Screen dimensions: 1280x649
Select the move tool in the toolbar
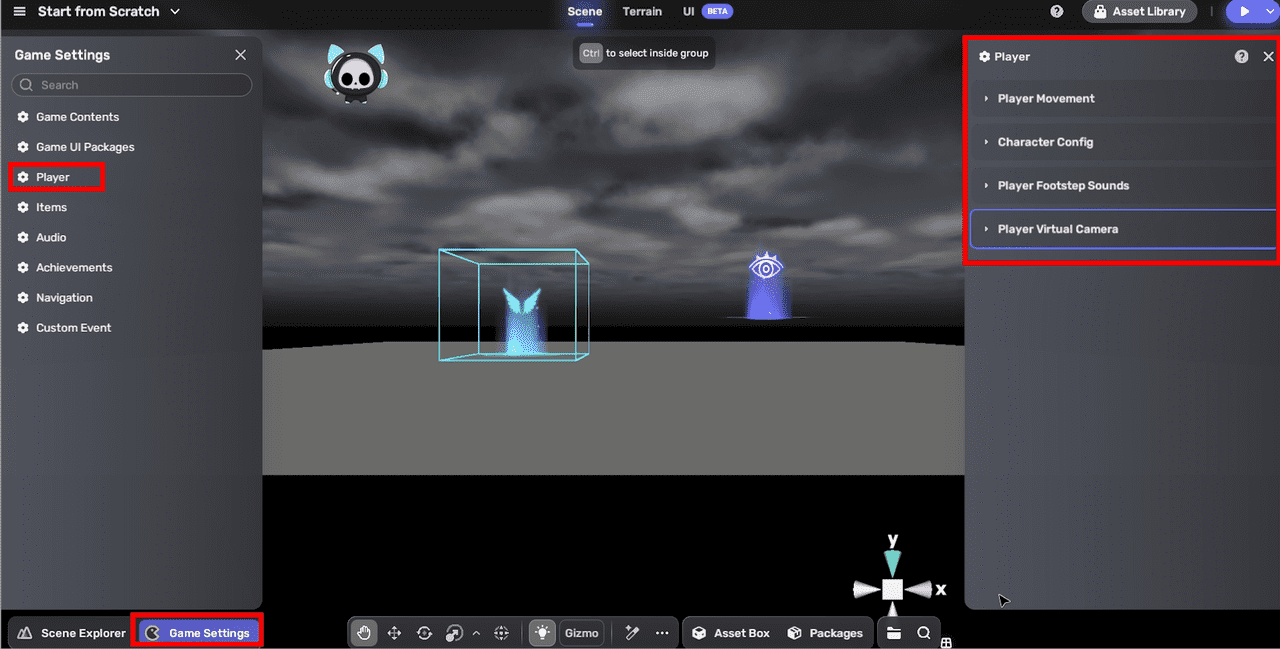pos(394,633)
